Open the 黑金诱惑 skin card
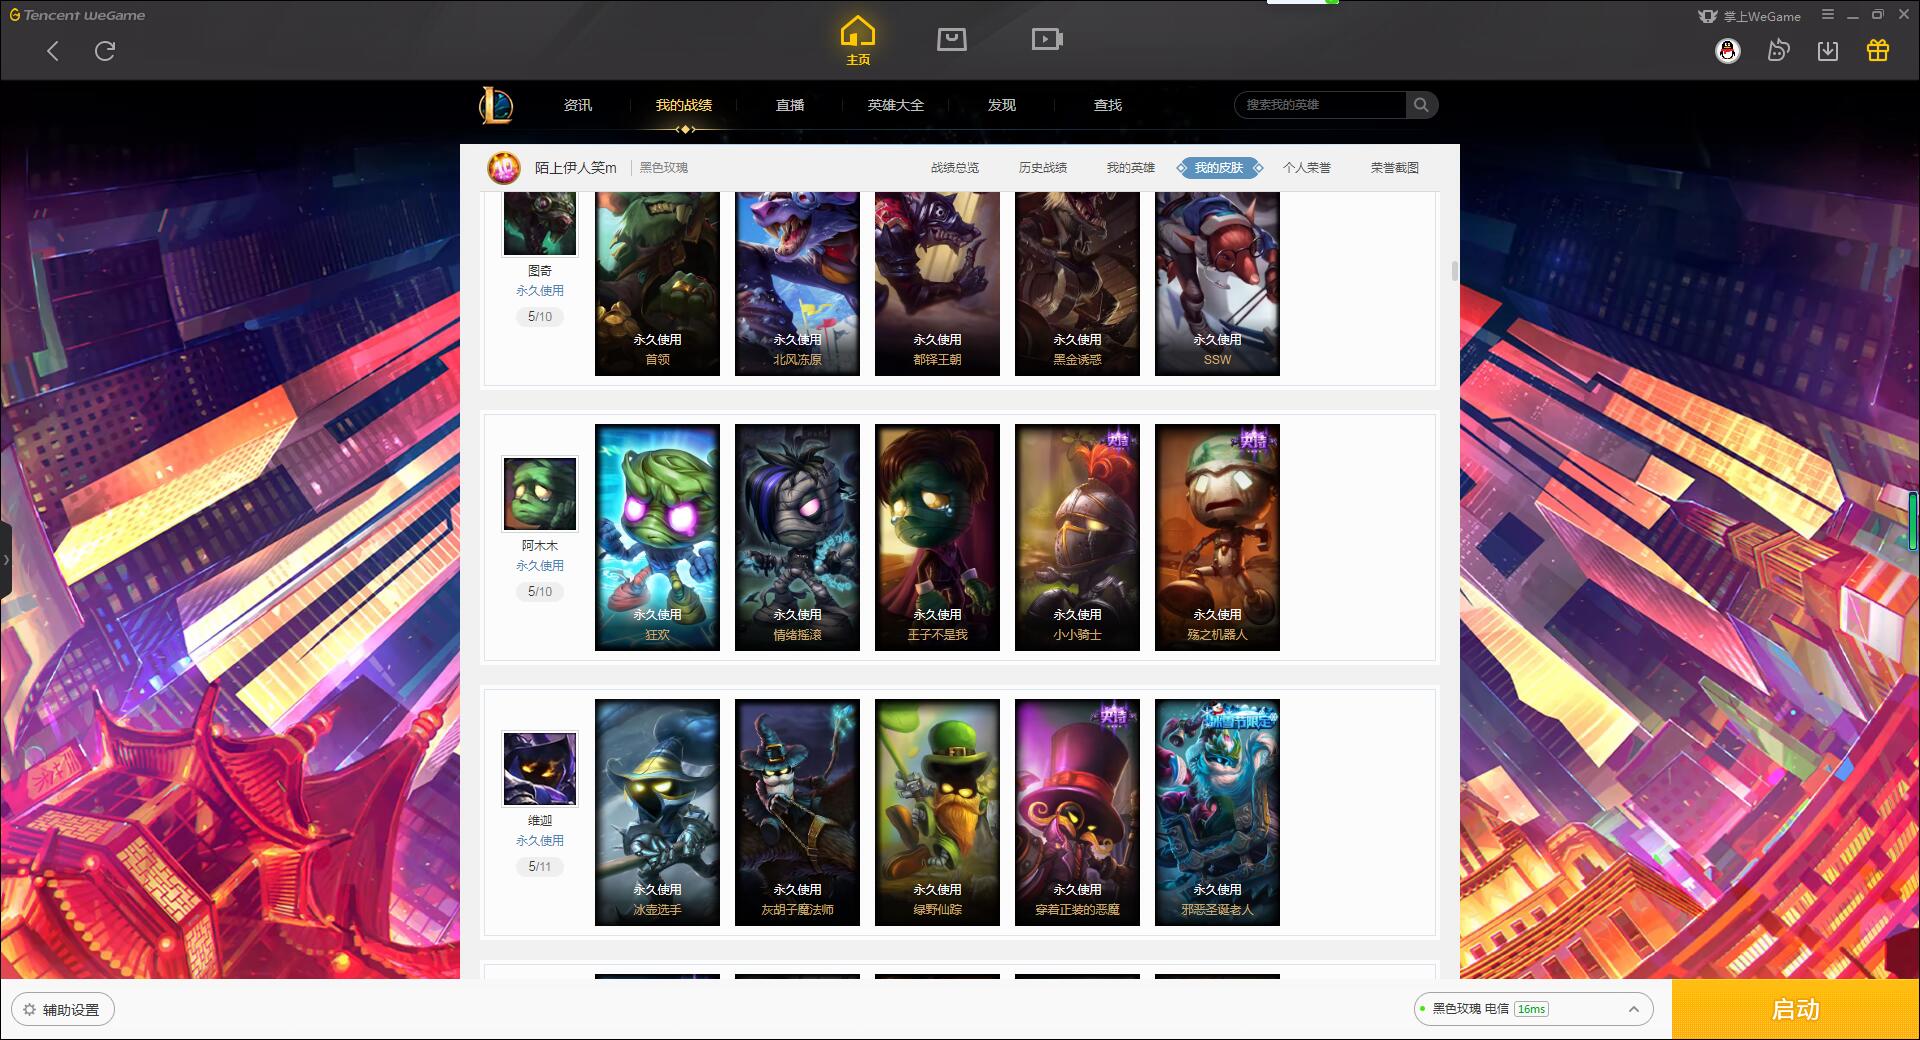Screen dimensions: 1920x1040 (1077, 284)
